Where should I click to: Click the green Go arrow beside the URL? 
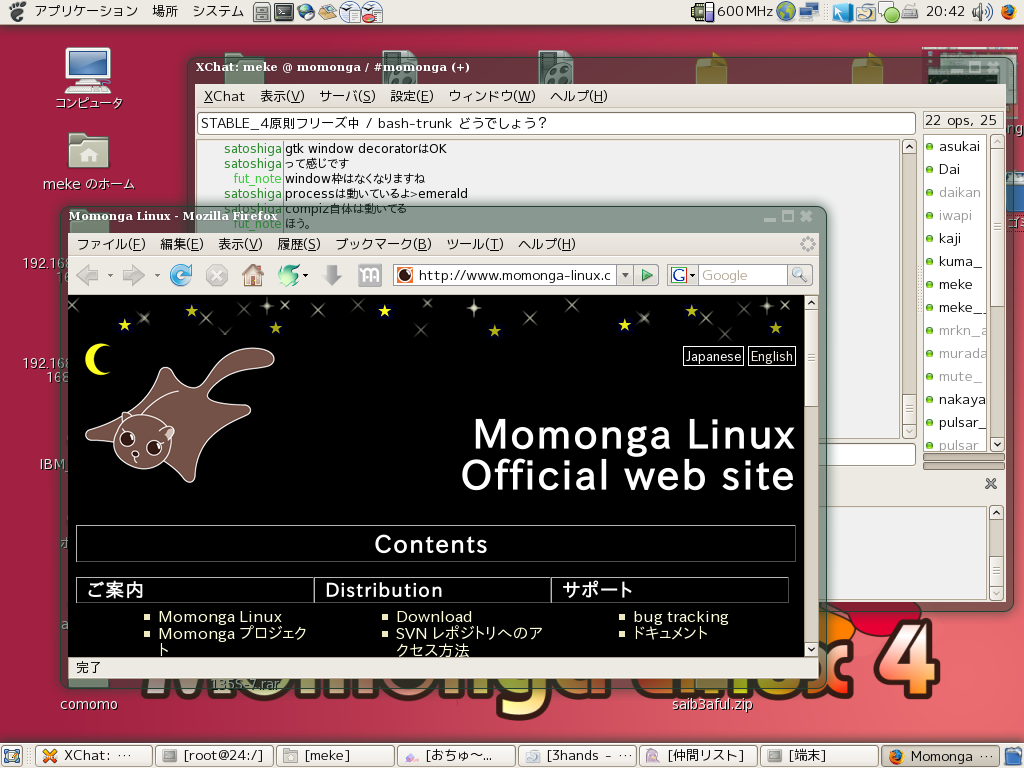point(647,275)
